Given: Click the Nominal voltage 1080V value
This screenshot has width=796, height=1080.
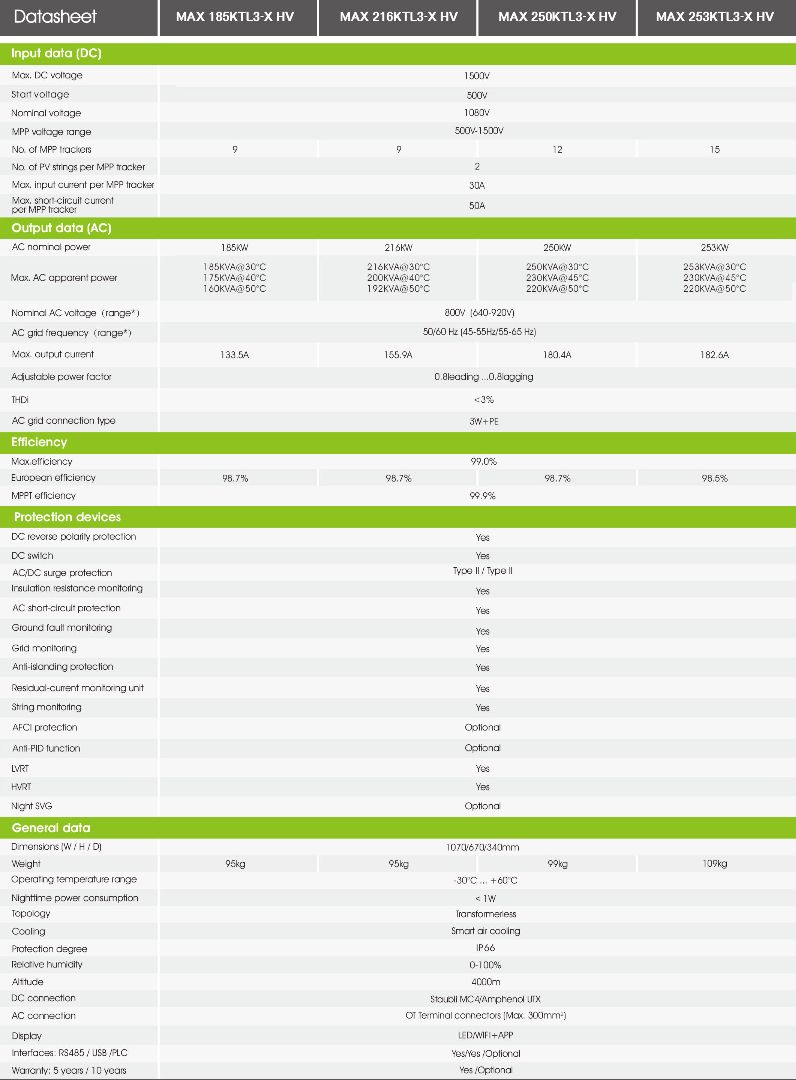Looking at the screenshot, I should (x=476, y=112).
